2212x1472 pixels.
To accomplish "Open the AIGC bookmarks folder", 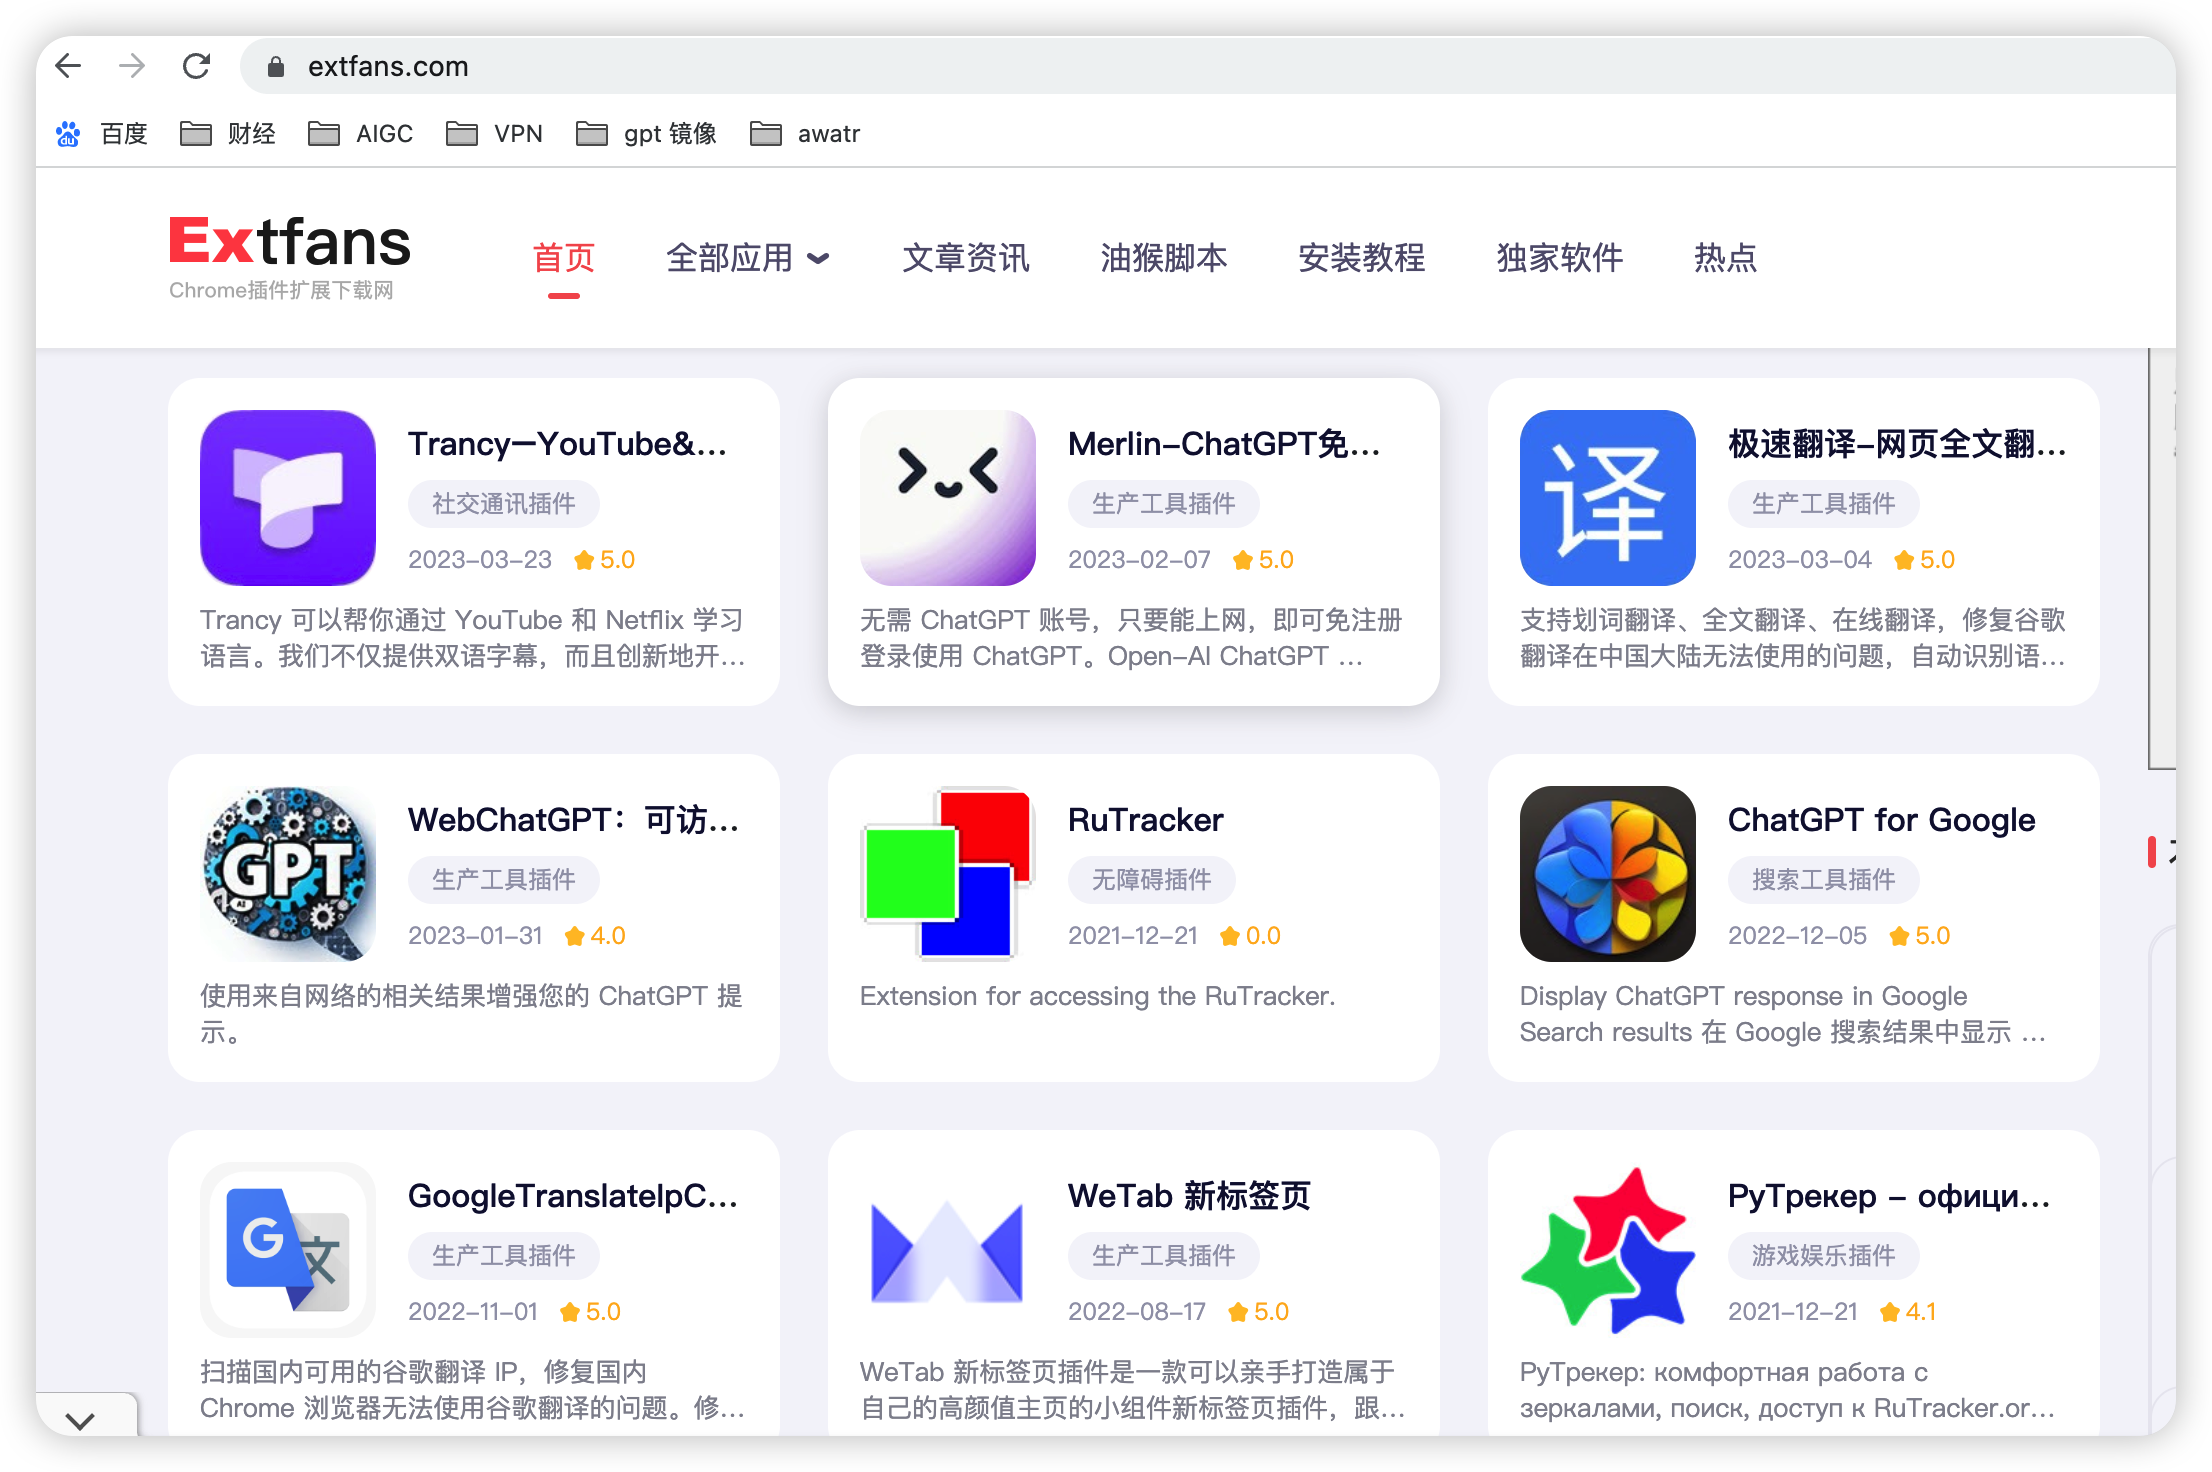I will (361, 133).
